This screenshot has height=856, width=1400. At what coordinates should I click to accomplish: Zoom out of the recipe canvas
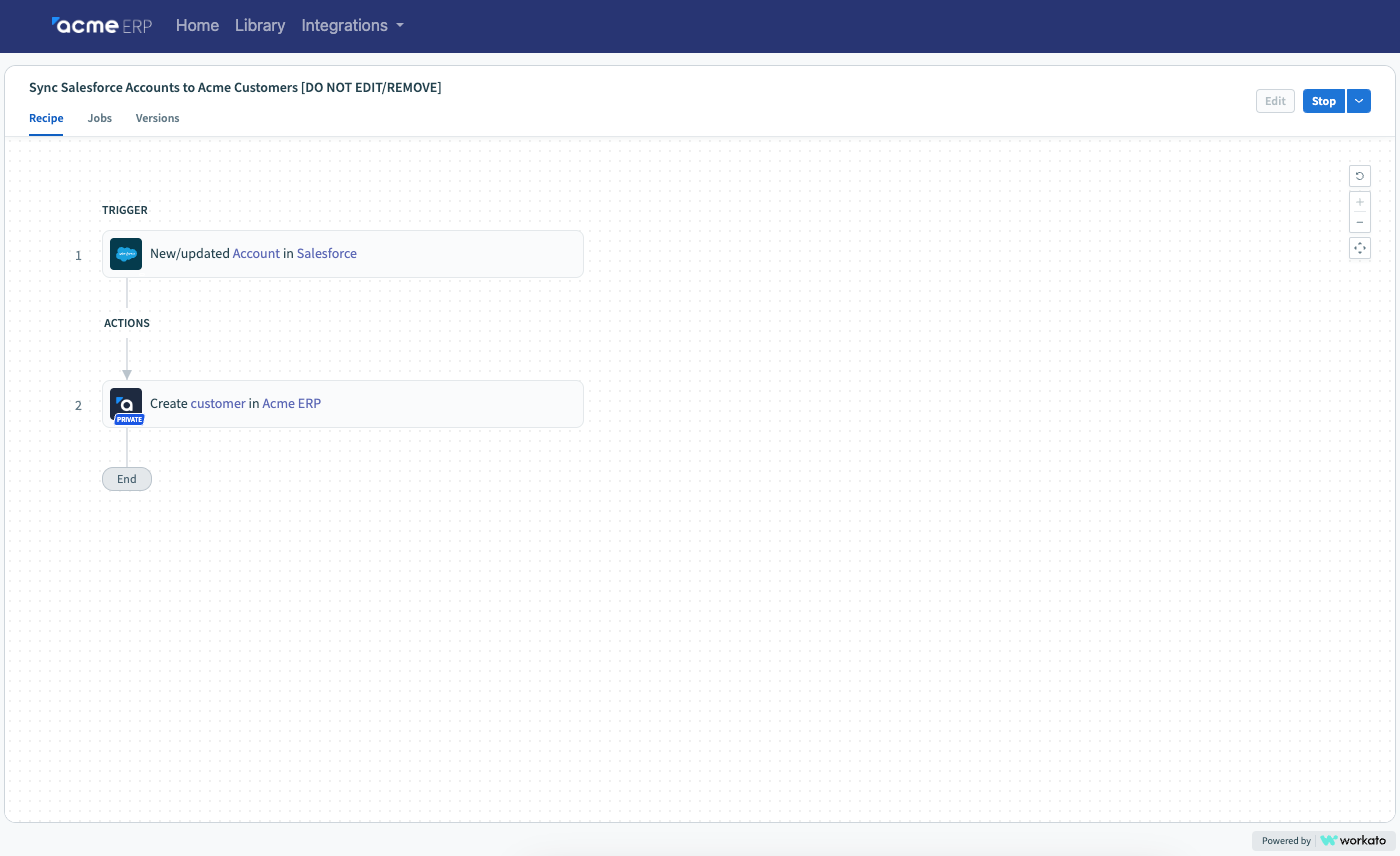tap(1359, 221)
